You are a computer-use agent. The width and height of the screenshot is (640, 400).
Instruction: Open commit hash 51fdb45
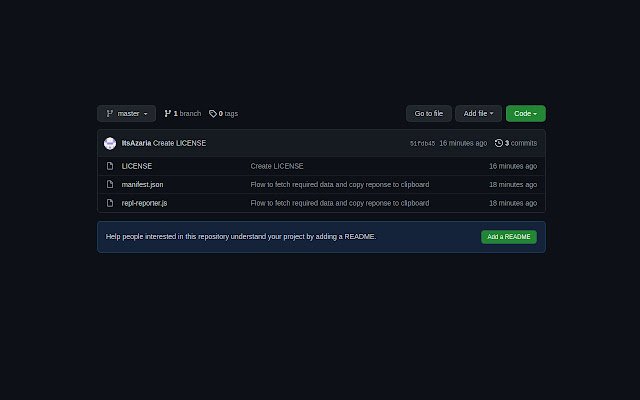click(422, 144)
